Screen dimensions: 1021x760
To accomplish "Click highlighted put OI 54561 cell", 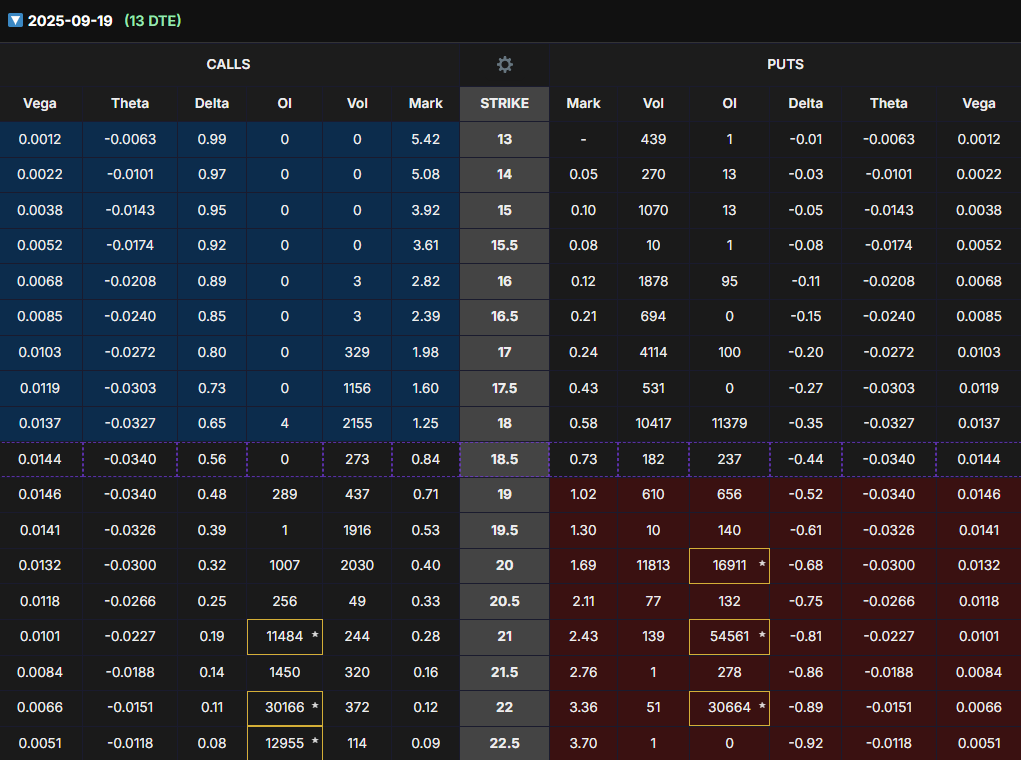I will [729, 637].
